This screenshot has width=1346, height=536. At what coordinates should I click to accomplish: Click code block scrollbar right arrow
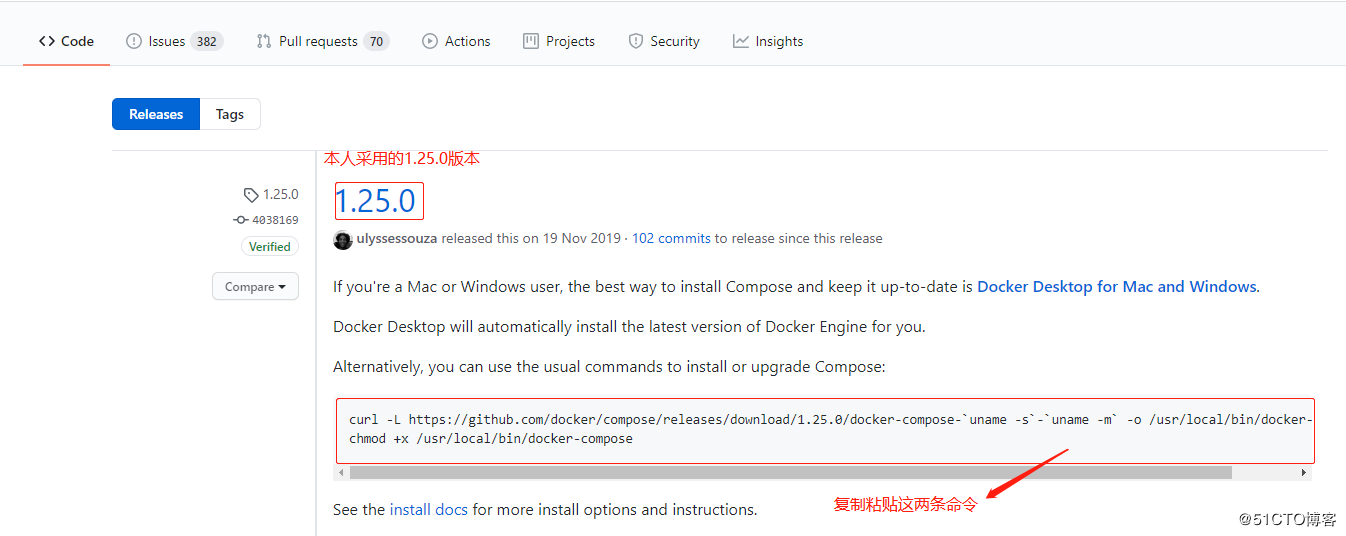pyautogui.click(x=1304, y=472)
